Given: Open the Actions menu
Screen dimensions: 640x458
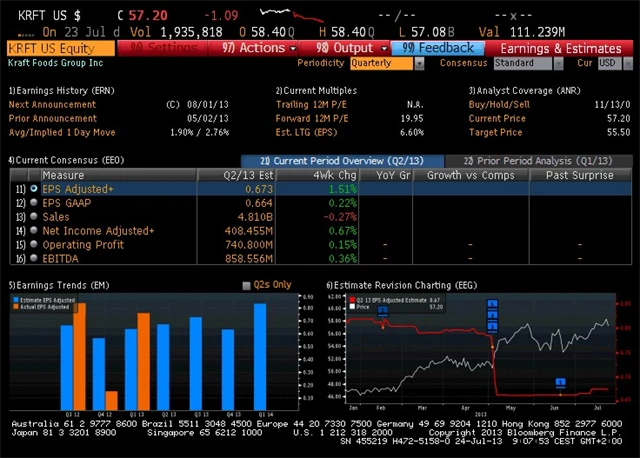Looking at the screenshot, I should tap(260, 48).
